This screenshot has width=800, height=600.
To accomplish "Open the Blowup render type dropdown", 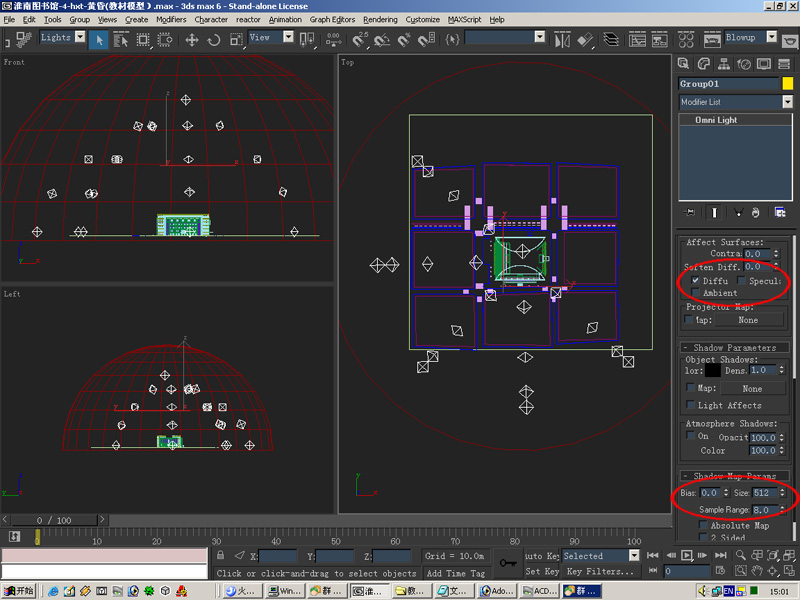I will click(772, 37).
